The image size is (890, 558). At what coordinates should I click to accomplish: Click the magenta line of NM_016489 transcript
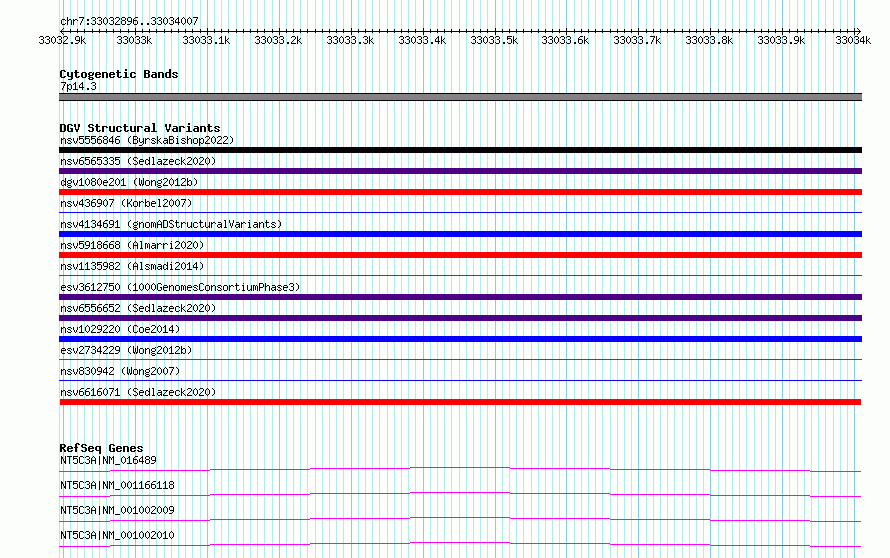pos(460,469)
